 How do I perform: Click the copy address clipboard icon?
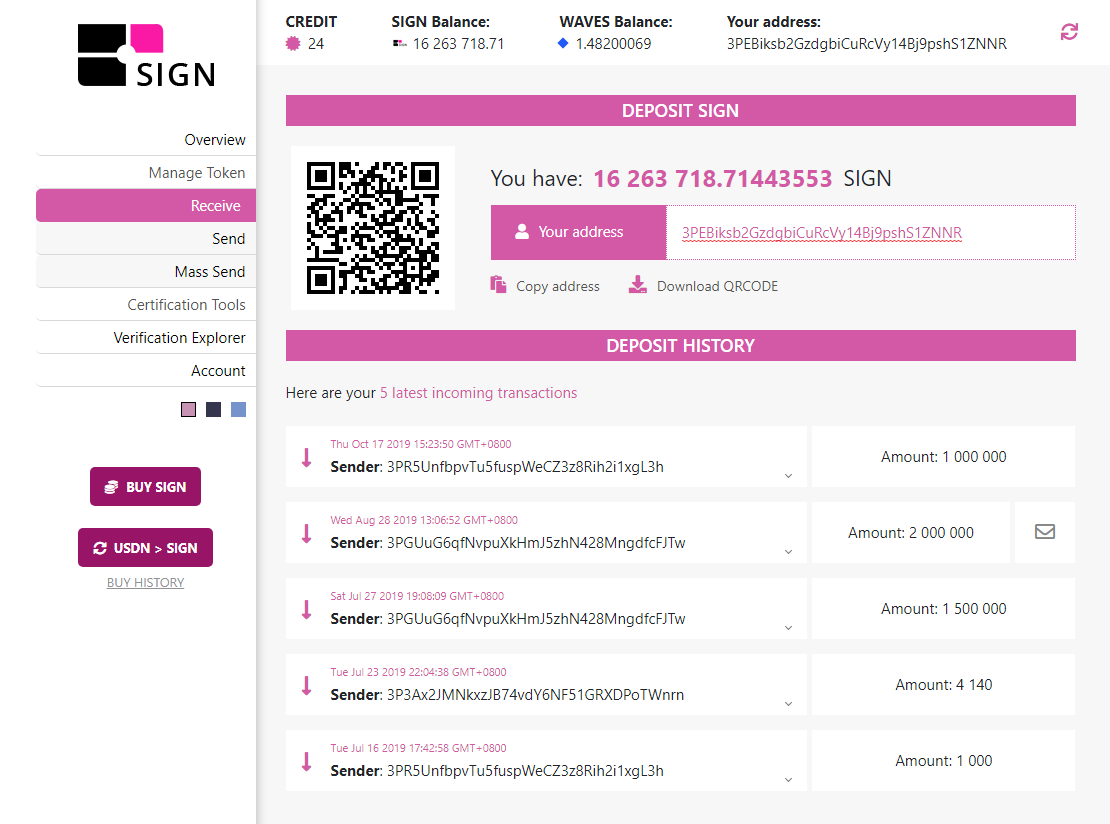[x=498, y=285]
